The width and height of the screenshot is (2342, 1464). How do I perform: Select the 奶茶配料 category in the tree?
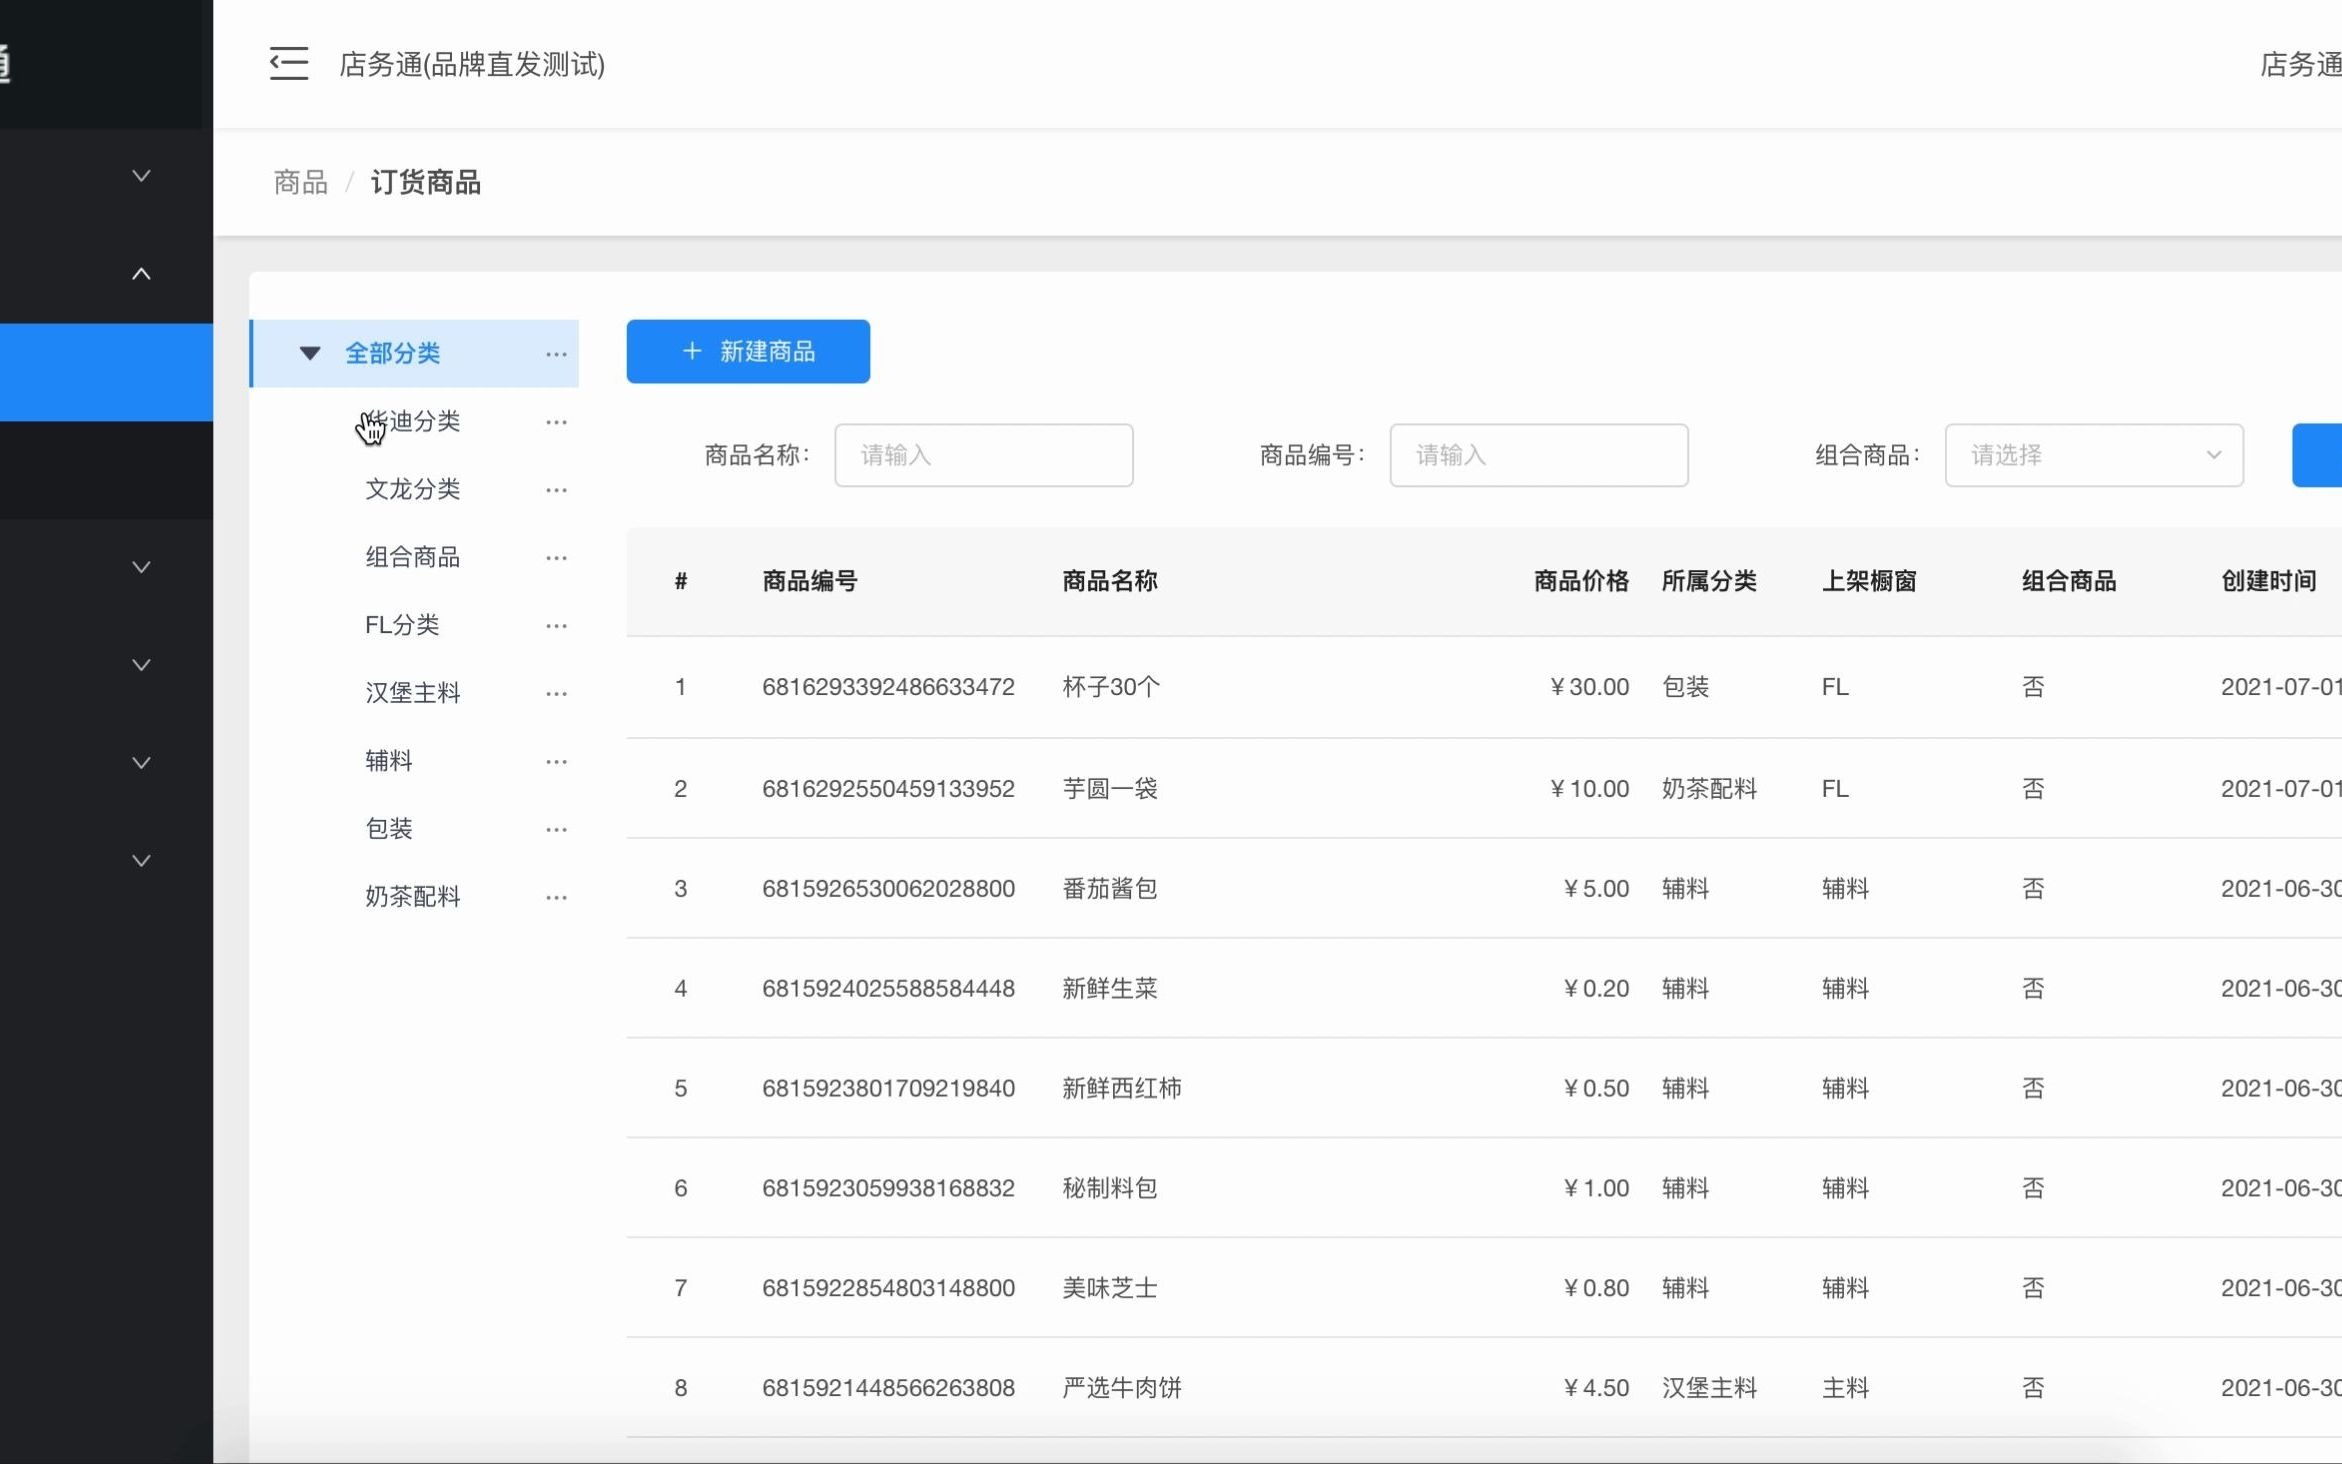pyautogui.click(x=412, y=897)
